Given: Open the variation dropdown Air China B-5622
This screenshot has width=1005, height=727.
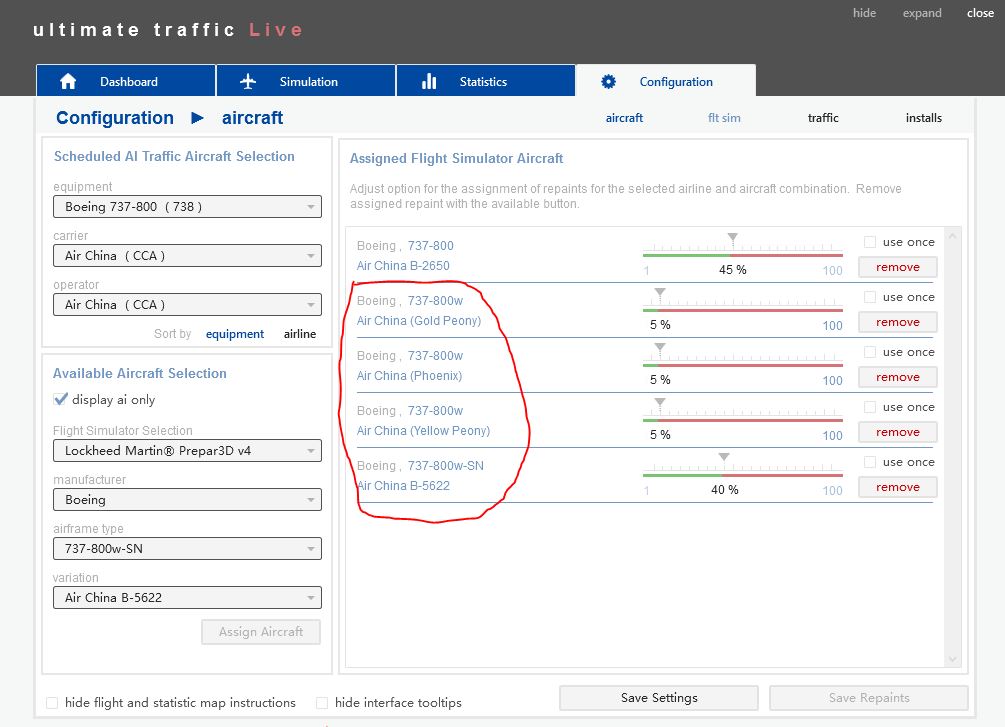Looking at the screenshot, I should coord(187,597).
